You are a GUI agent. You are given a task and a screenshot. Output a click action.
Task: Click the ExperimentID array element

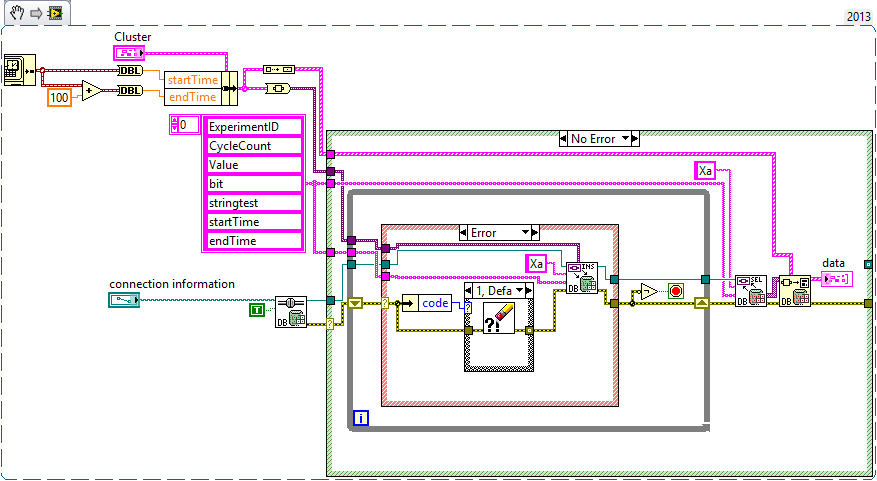tap(252, 127)
